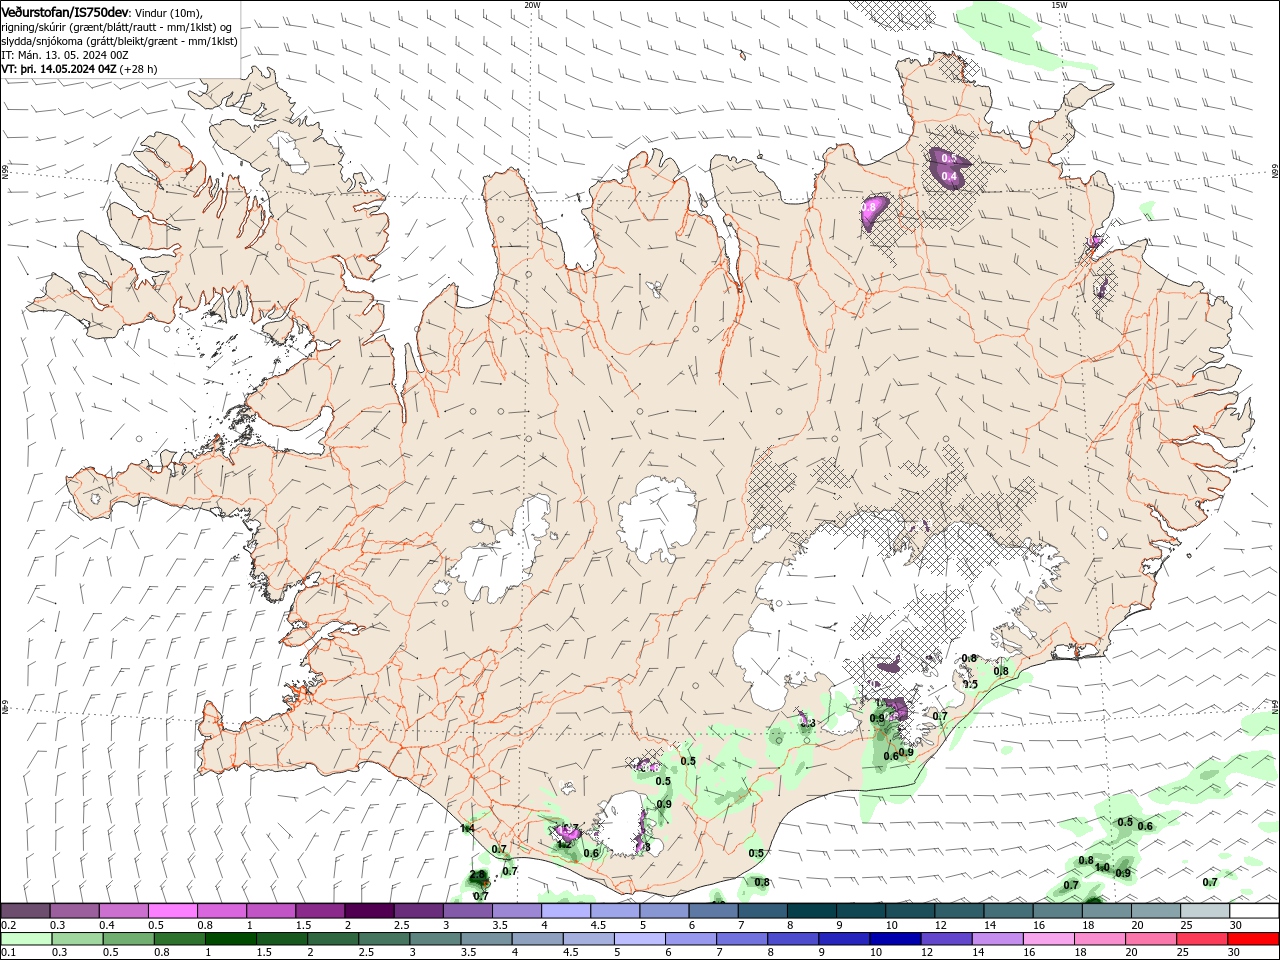Pick darkest green lower swatch starting at 1
The width and height of the screenshot is (1280, 960).
tap(231, 939)
